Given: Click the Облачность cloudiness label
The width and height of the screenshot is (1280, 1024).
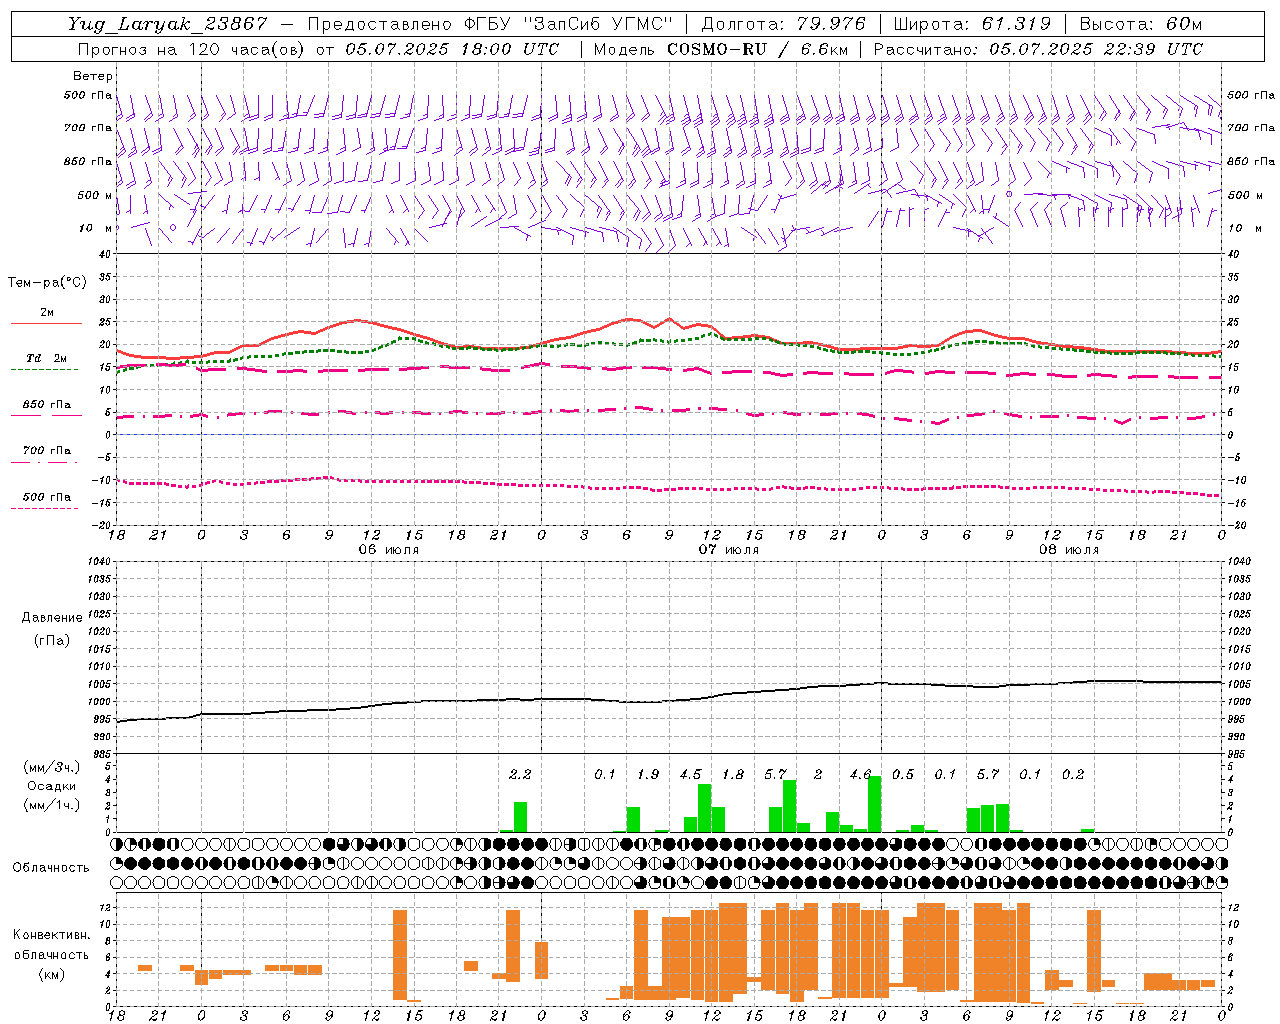Looking at the screenshot, I should click(x=51, y=867).
